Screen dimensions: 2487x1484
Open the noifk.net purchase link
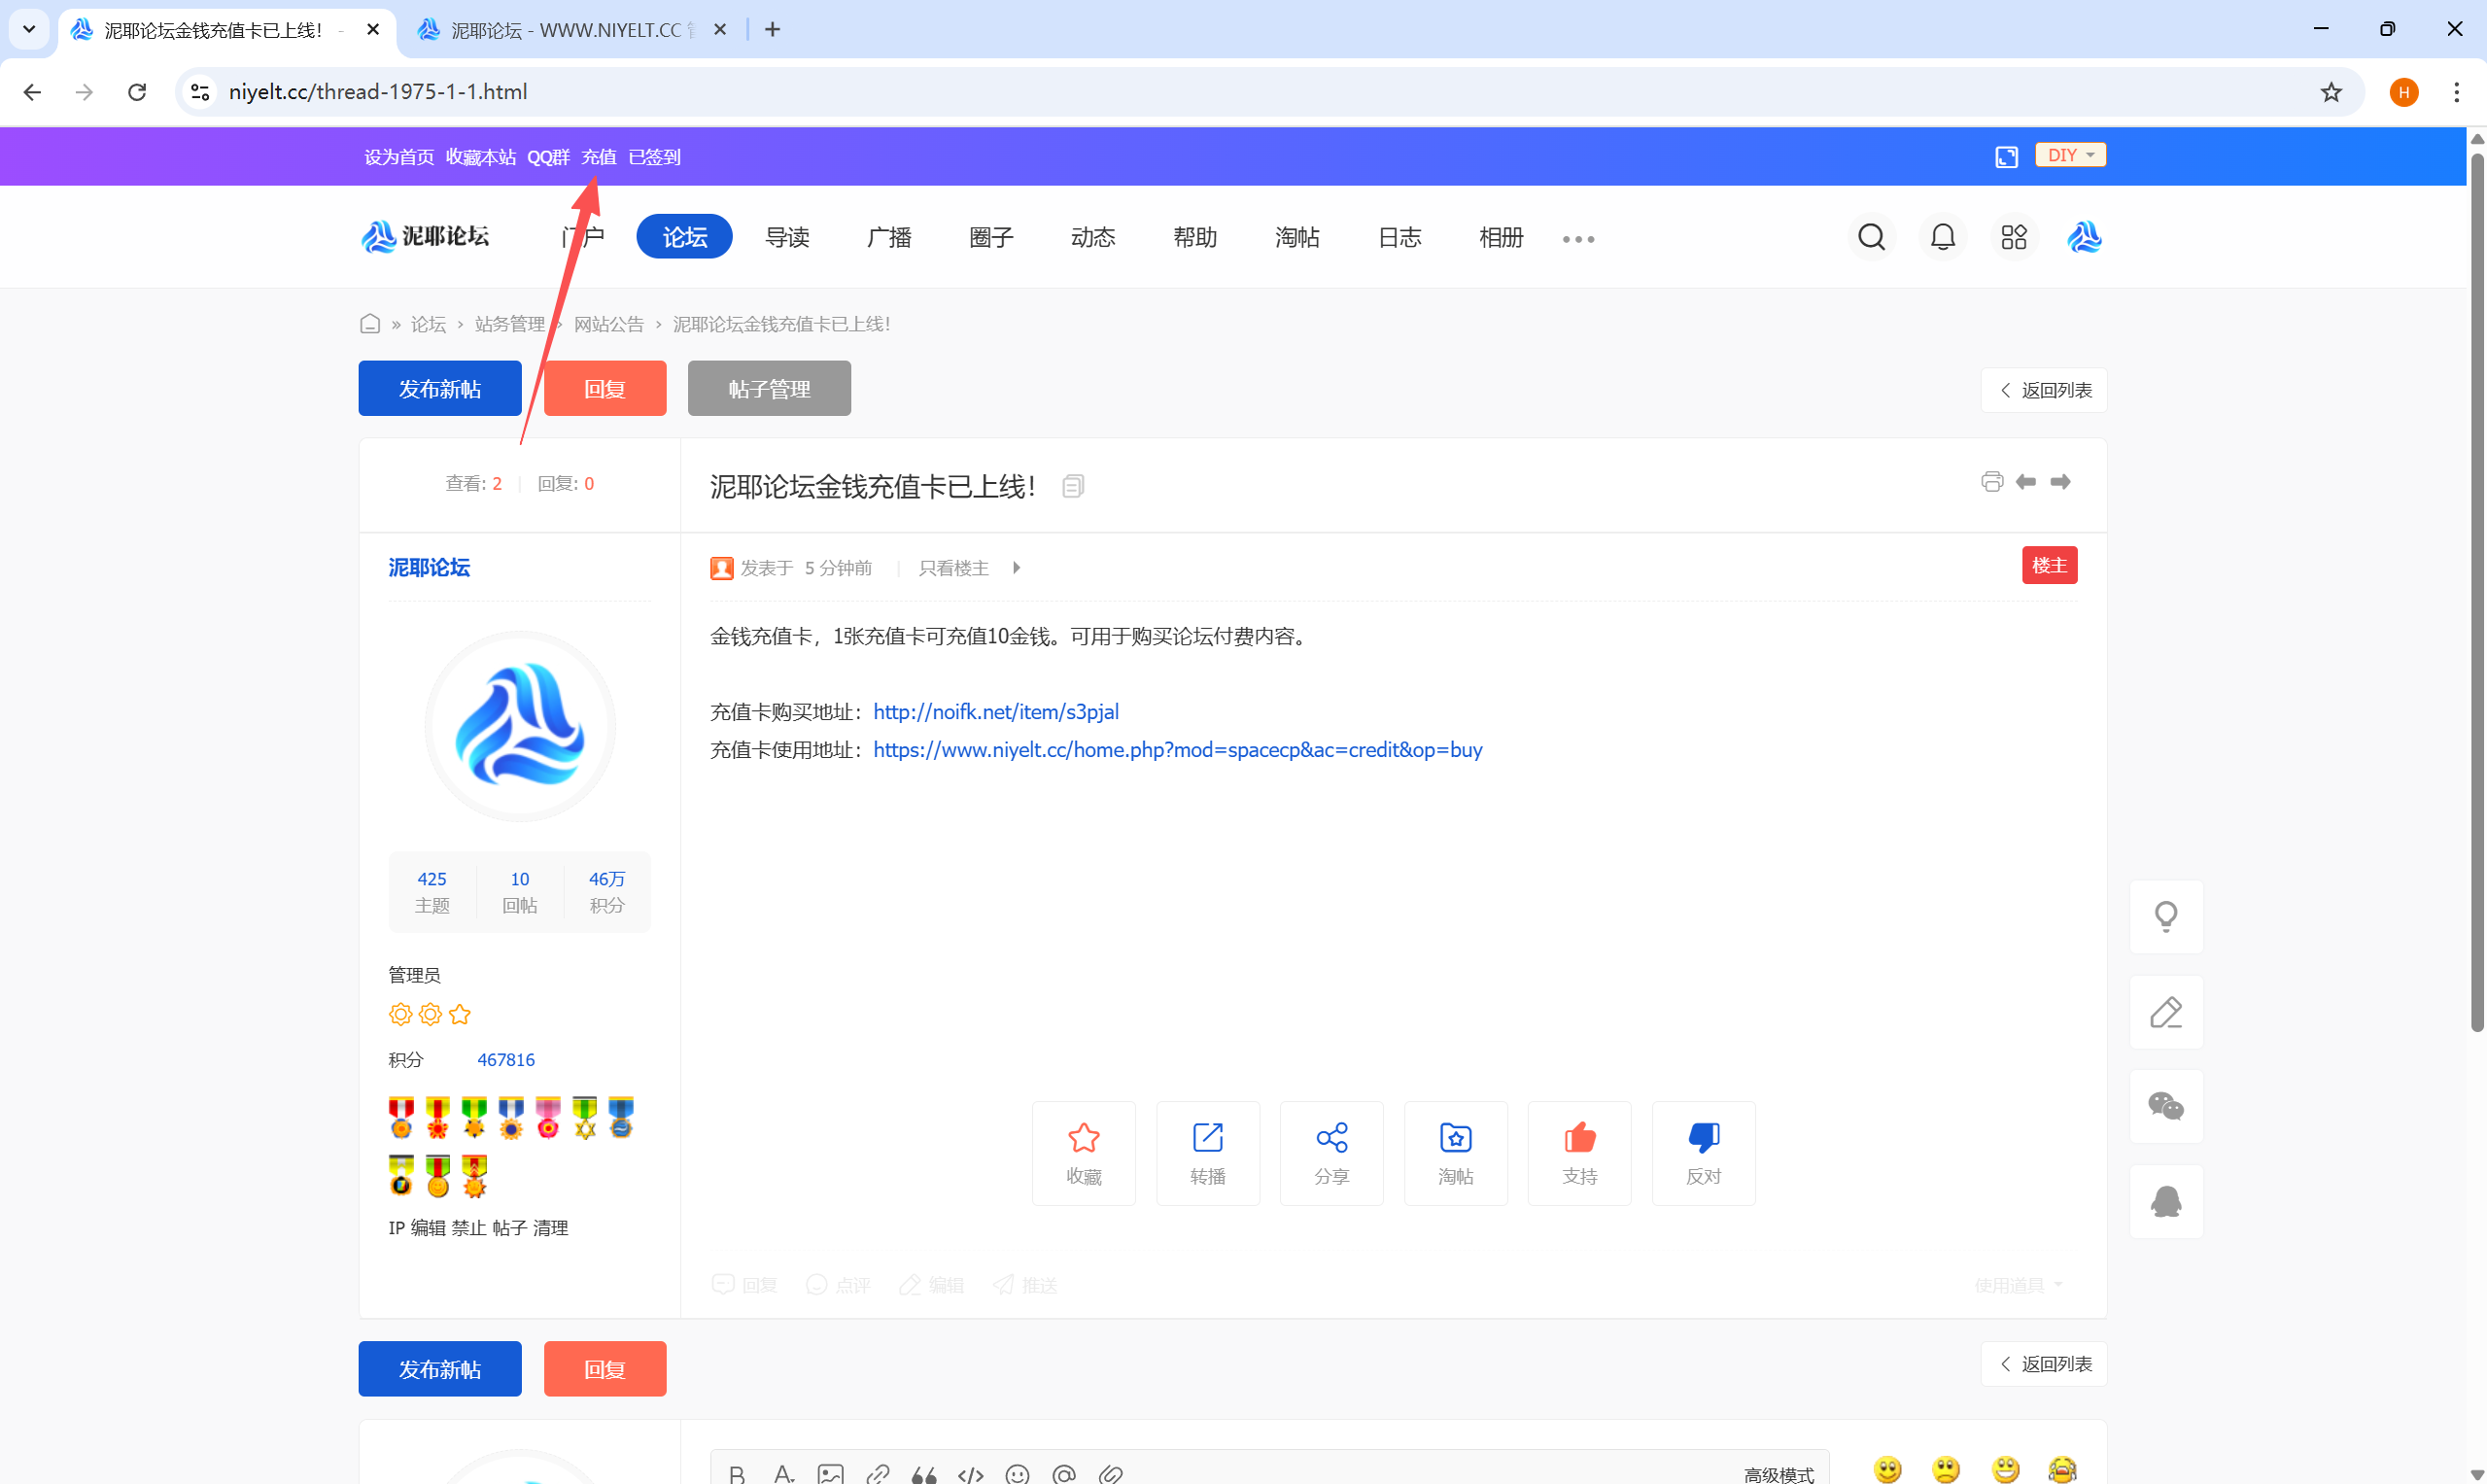click(x=996, y=712)
